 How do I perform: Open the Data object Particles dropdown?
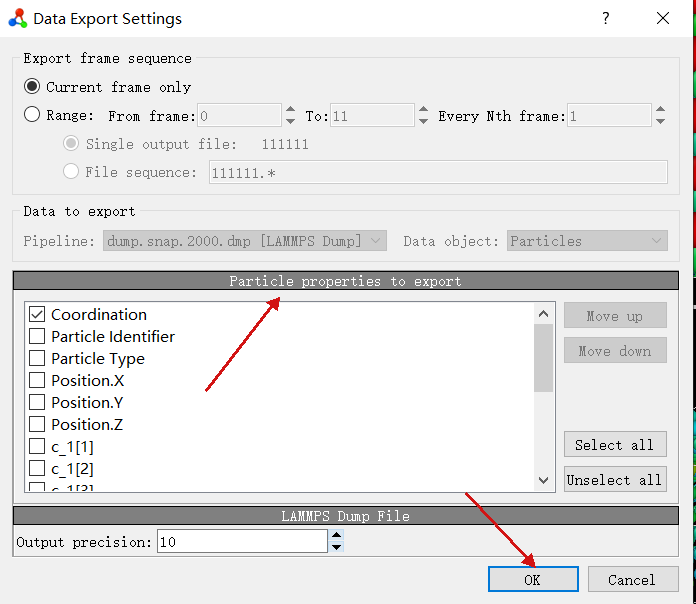[x=587, y=241]
